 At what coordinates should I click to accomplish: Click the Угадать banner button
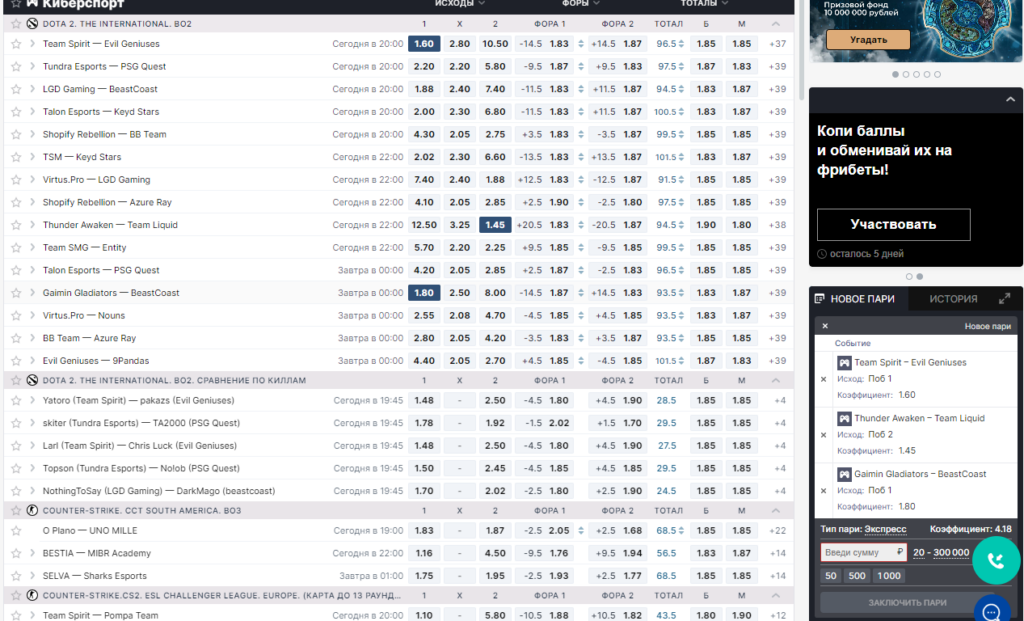point(868,40)
